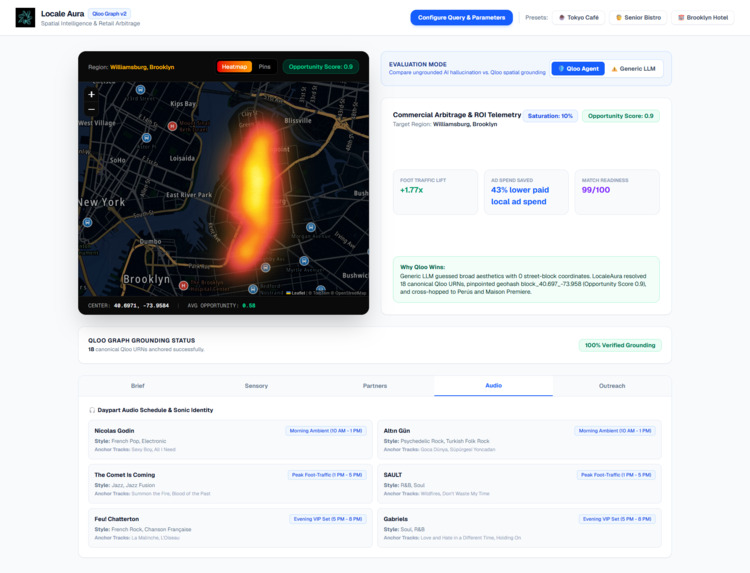This screenshot has width=750, height=573.
Task: Click the Qloo Graph v2 badge
Action: (110, 14)
